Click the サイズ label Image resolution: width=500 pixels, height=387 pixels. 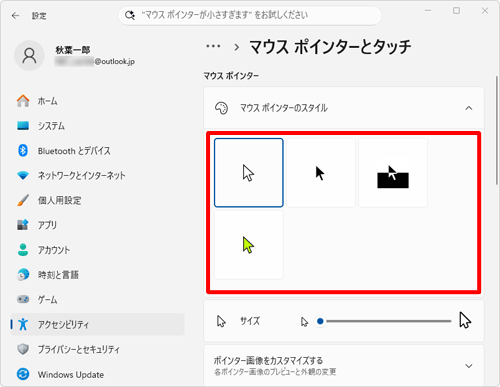(x=250, y=321)
